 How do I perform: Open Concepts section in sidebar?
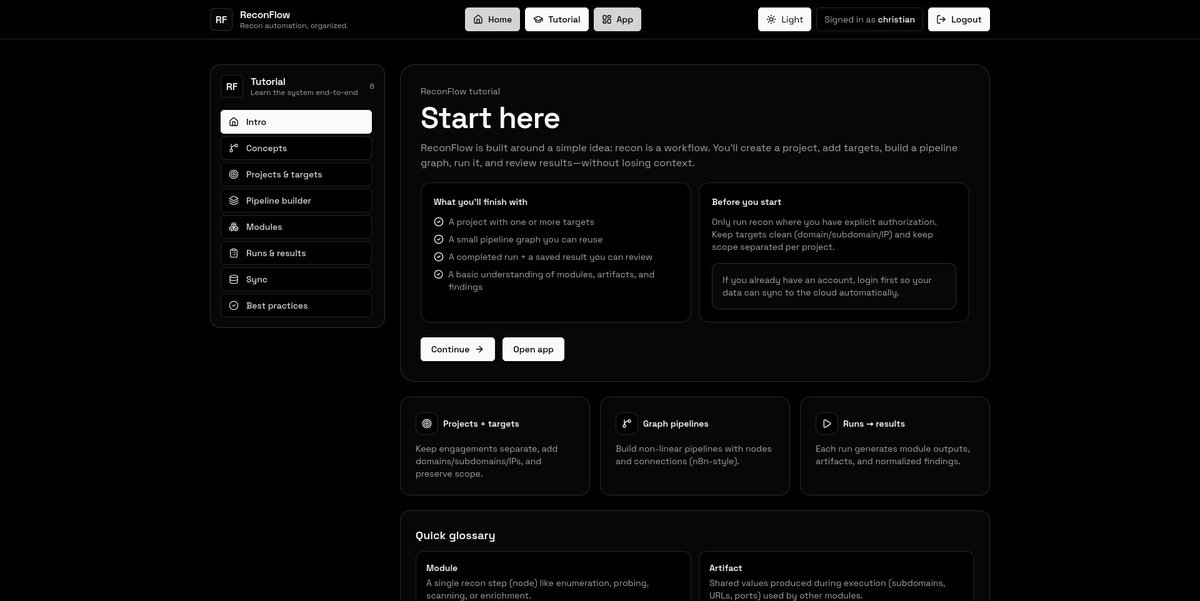click(296, 148)
